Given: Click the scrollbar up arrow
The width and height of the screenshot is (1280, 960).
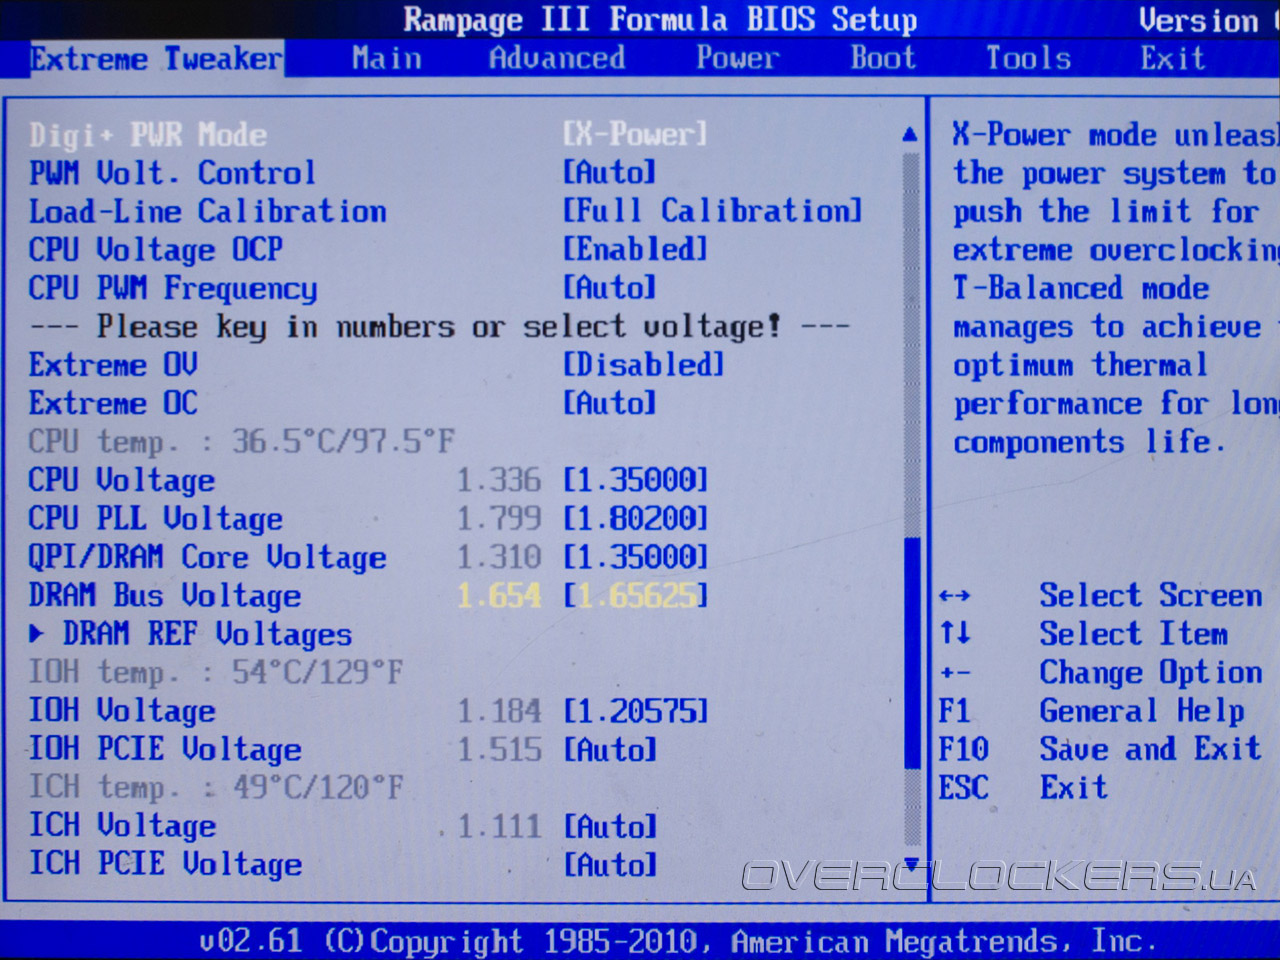Looking at the screenshot, I should point(909,134).
